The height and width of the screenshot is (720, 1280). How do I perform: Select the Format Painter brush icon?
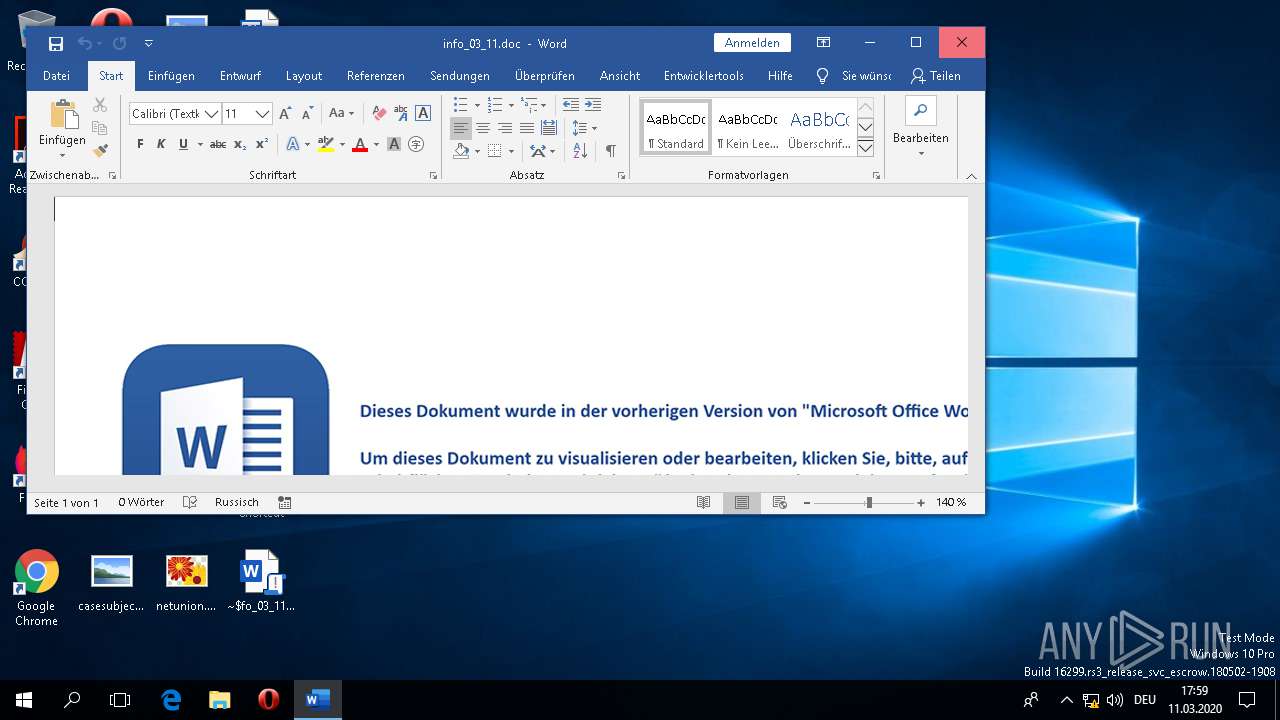100,150
